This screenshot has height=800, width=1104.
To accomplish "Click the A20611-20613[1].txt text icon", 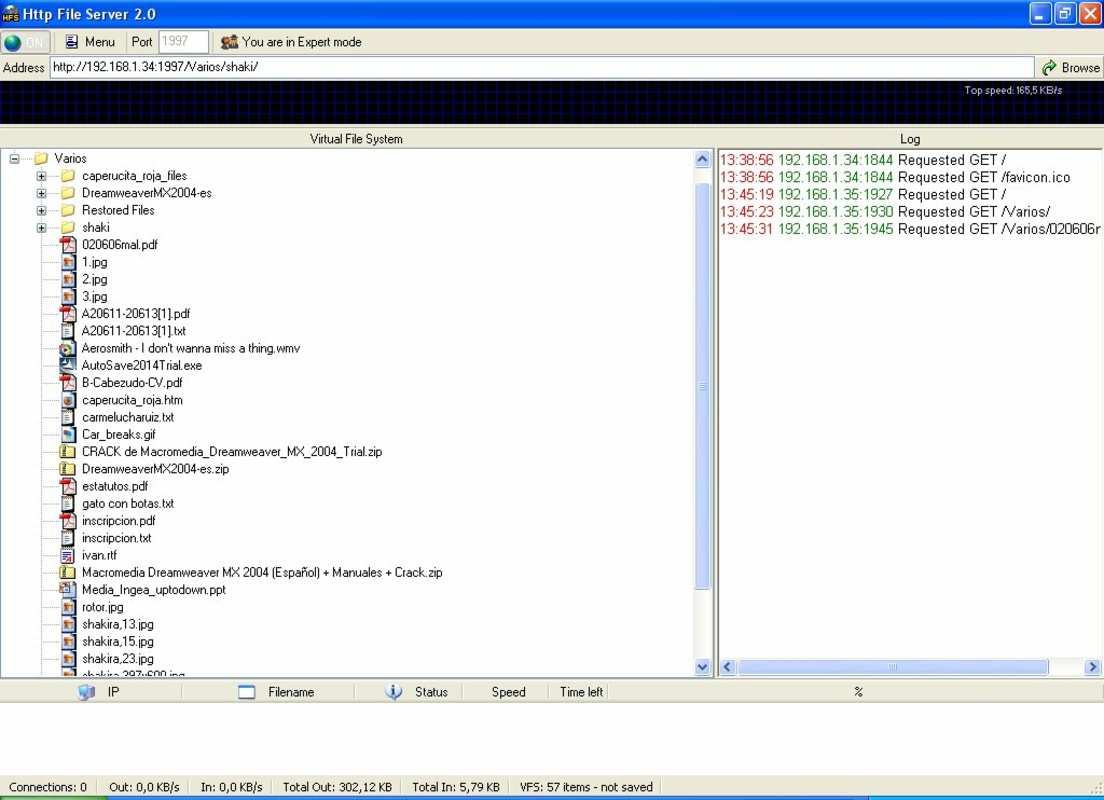I will point(68,331).
